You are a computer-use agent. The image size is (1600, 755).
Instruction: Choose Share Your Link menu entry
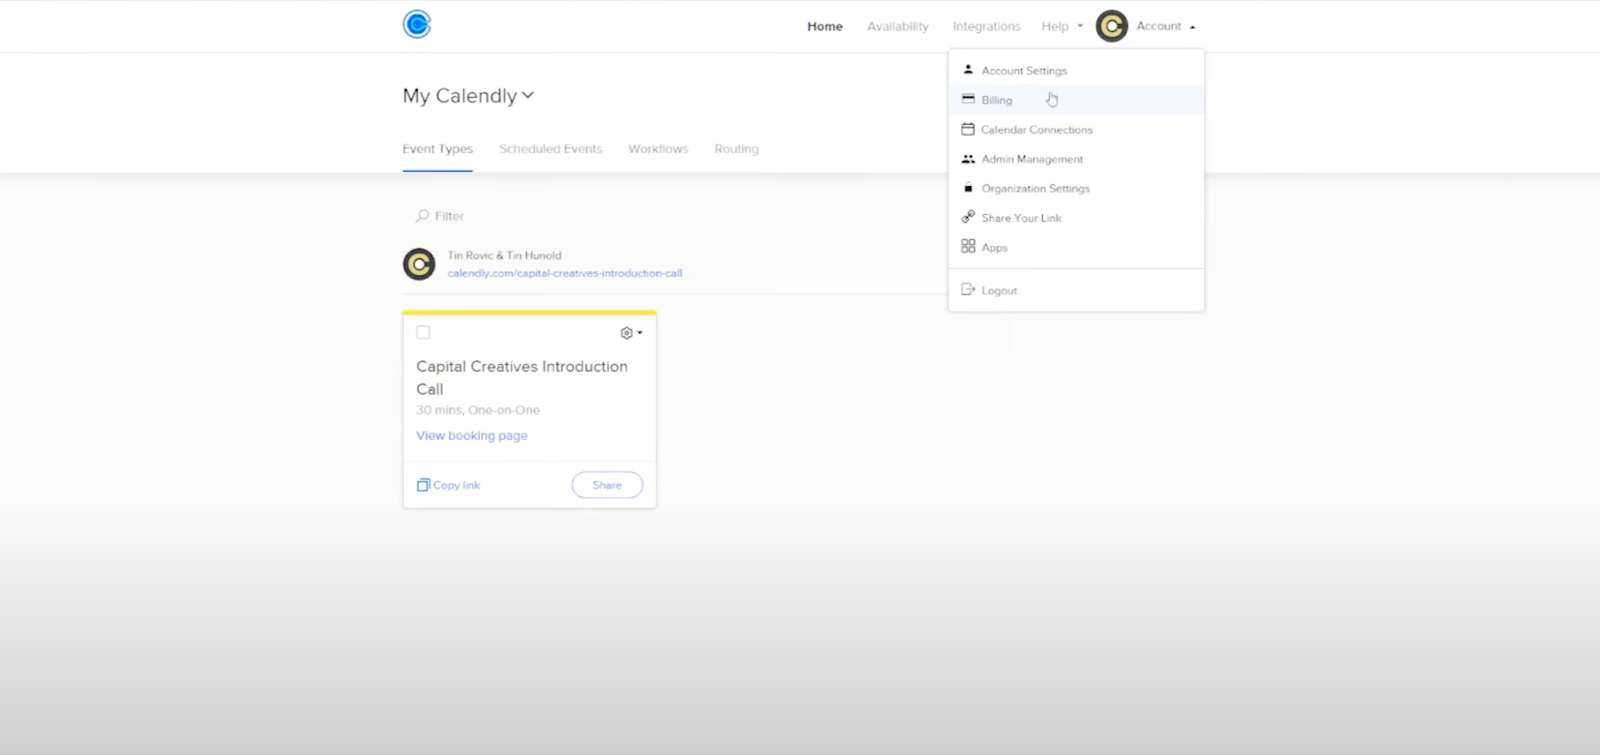(x=1076, y=217)
